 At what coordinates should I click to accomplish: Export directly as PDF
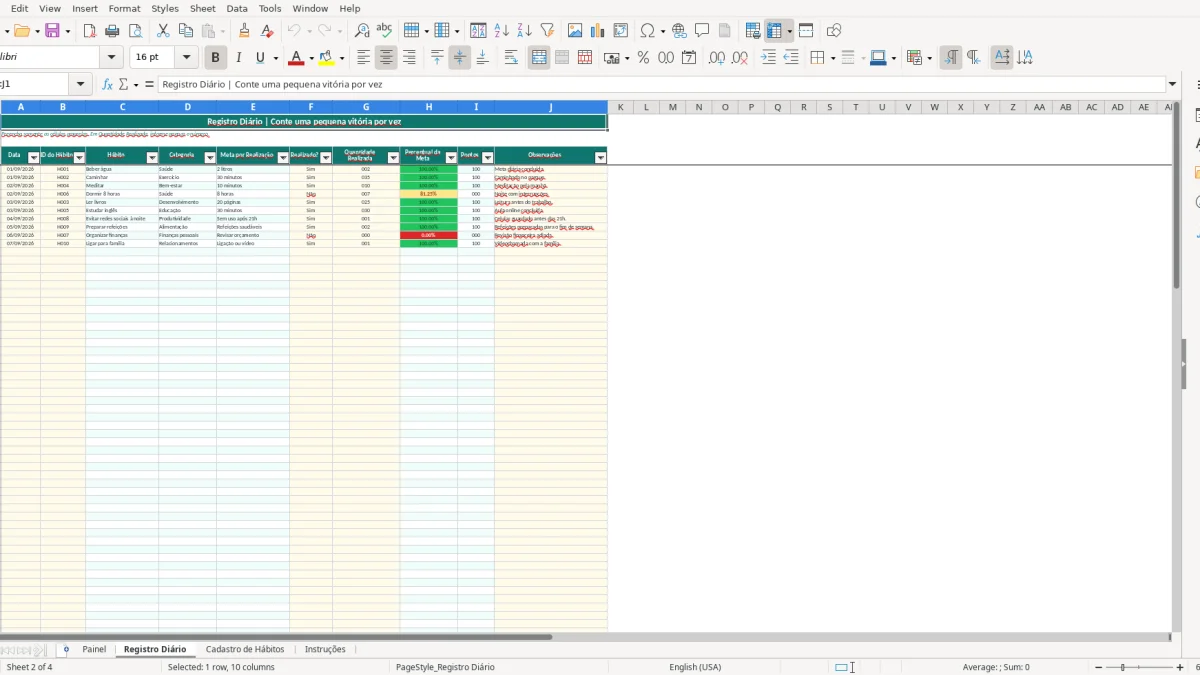tap(90, 31)
